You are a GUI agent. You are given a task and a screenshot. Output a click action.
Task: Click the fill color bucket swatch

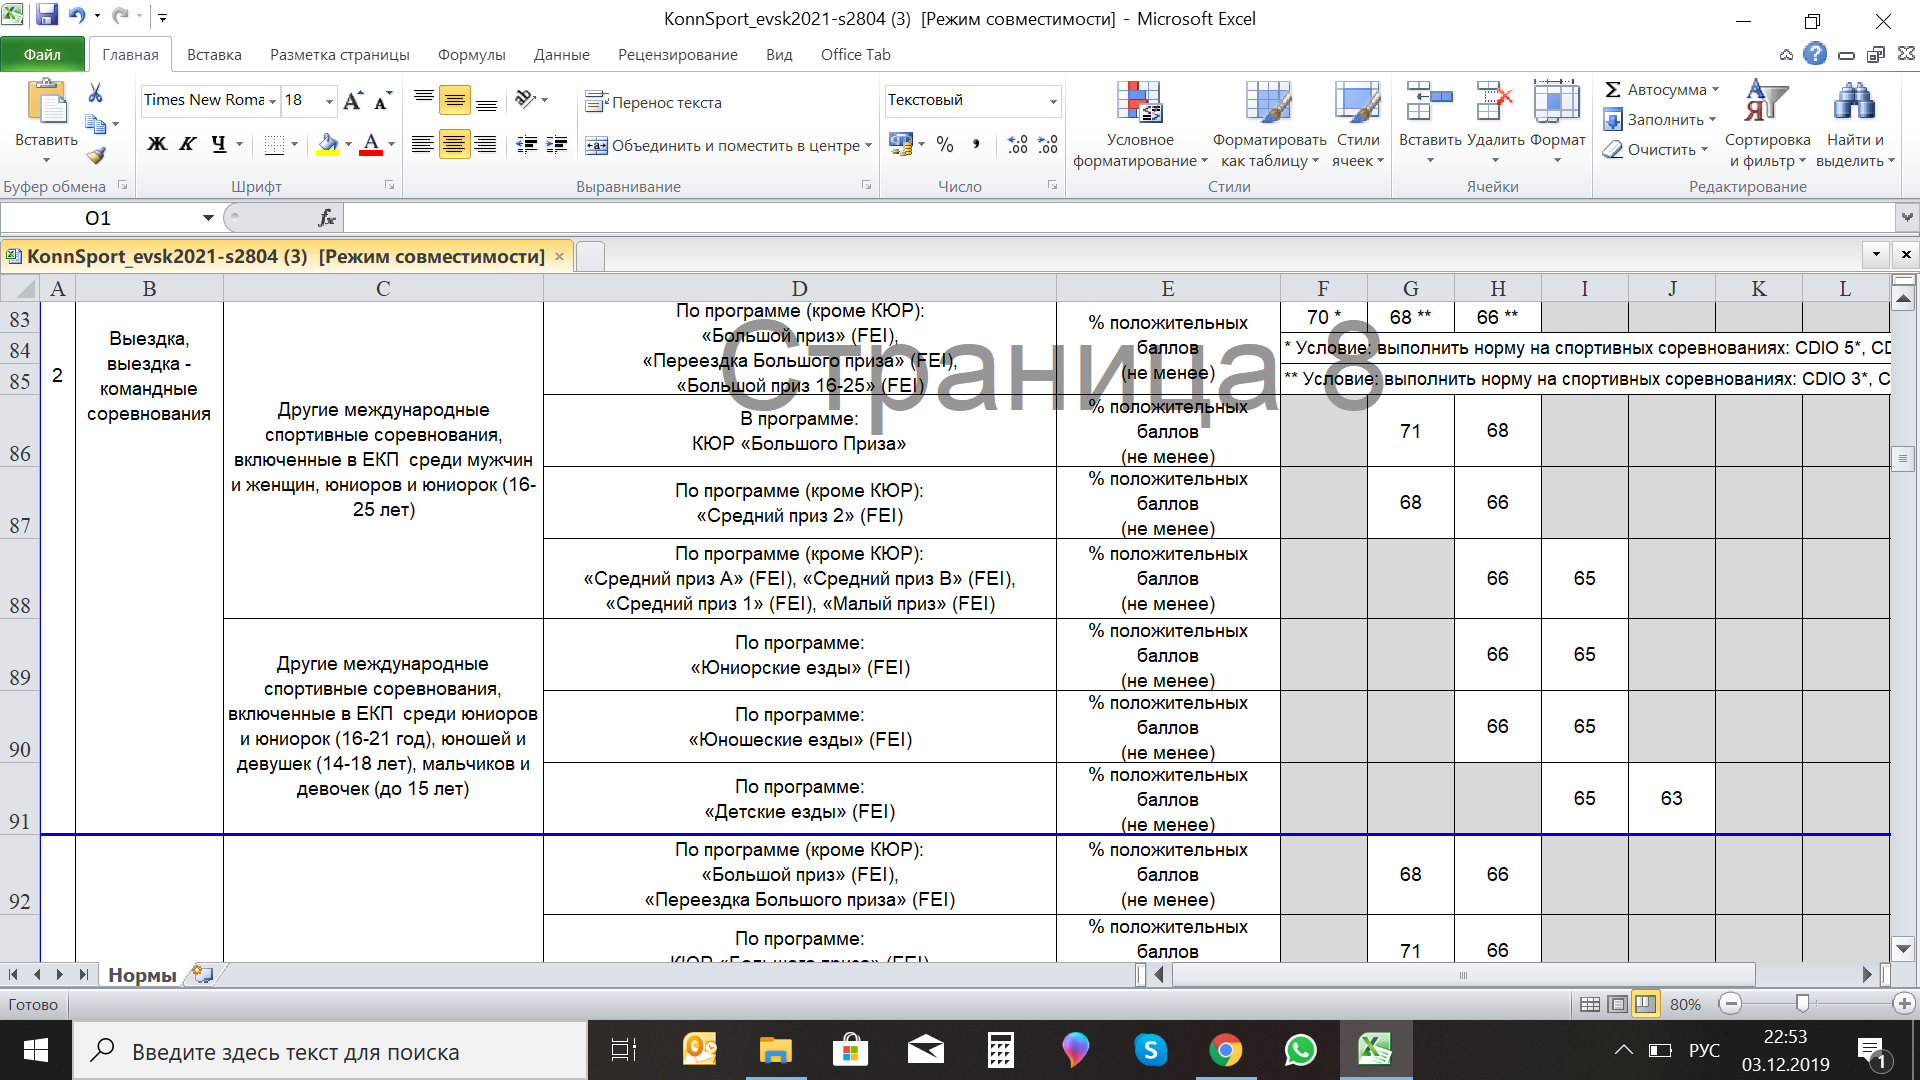(327, 145)
